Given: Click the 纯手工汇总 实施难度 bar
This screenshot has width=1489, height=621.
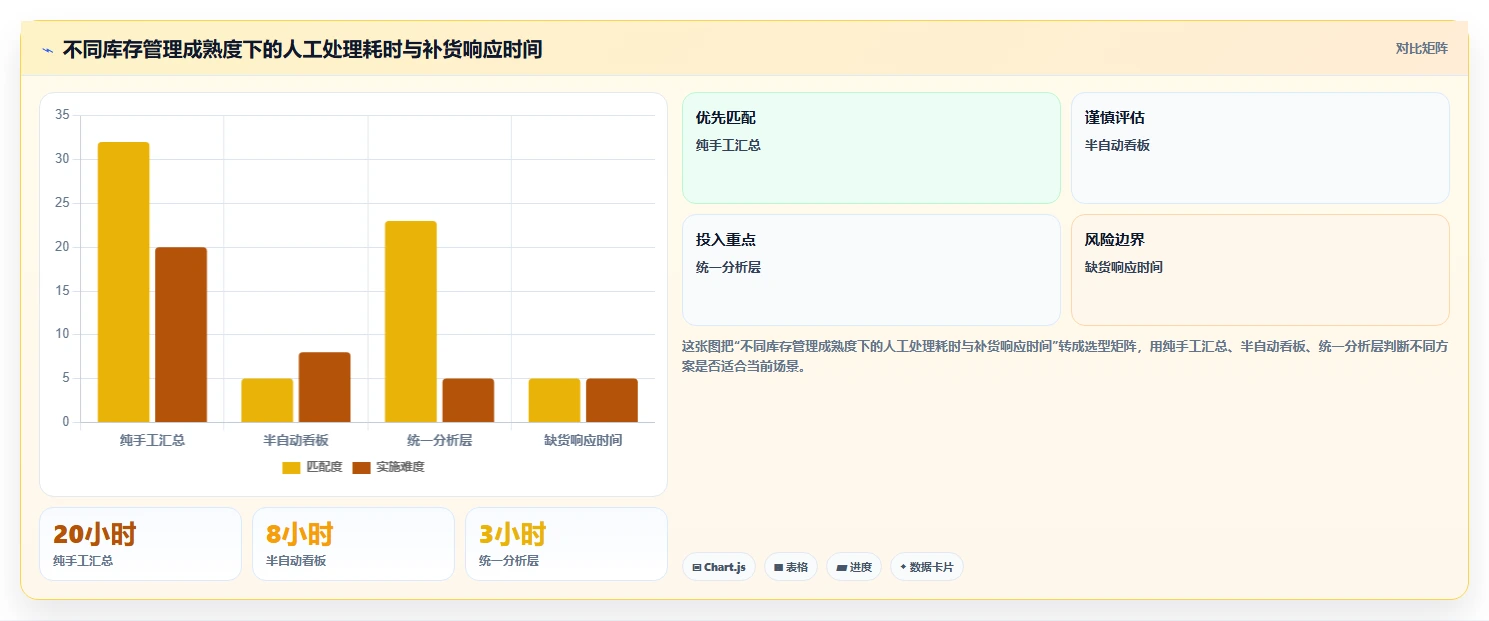Looking at the screenshot, I should click(x=181, y=335).
